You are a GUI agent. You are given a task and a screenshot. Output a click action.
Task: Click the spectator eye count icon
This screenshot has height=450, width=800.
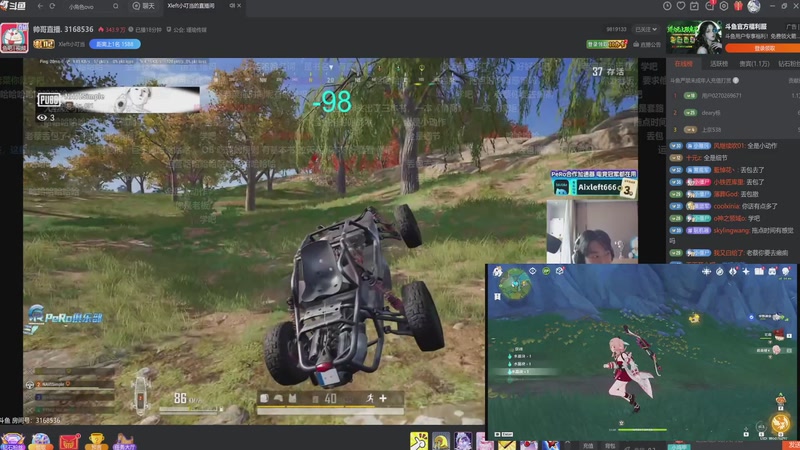pyautogui.click(x=42, y=117)
